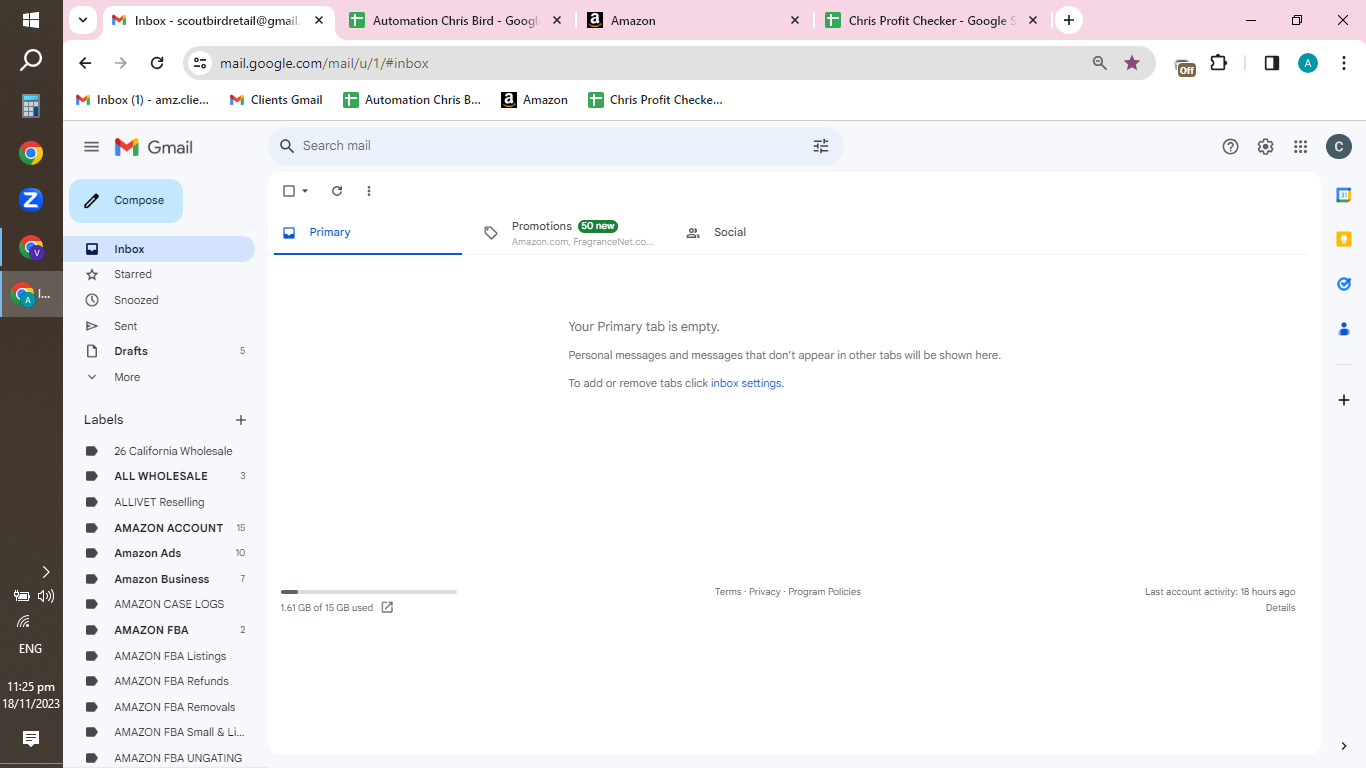1366x768 pixels.
Task: Open Privacy link in footer
Action: (x=764, y=592)
